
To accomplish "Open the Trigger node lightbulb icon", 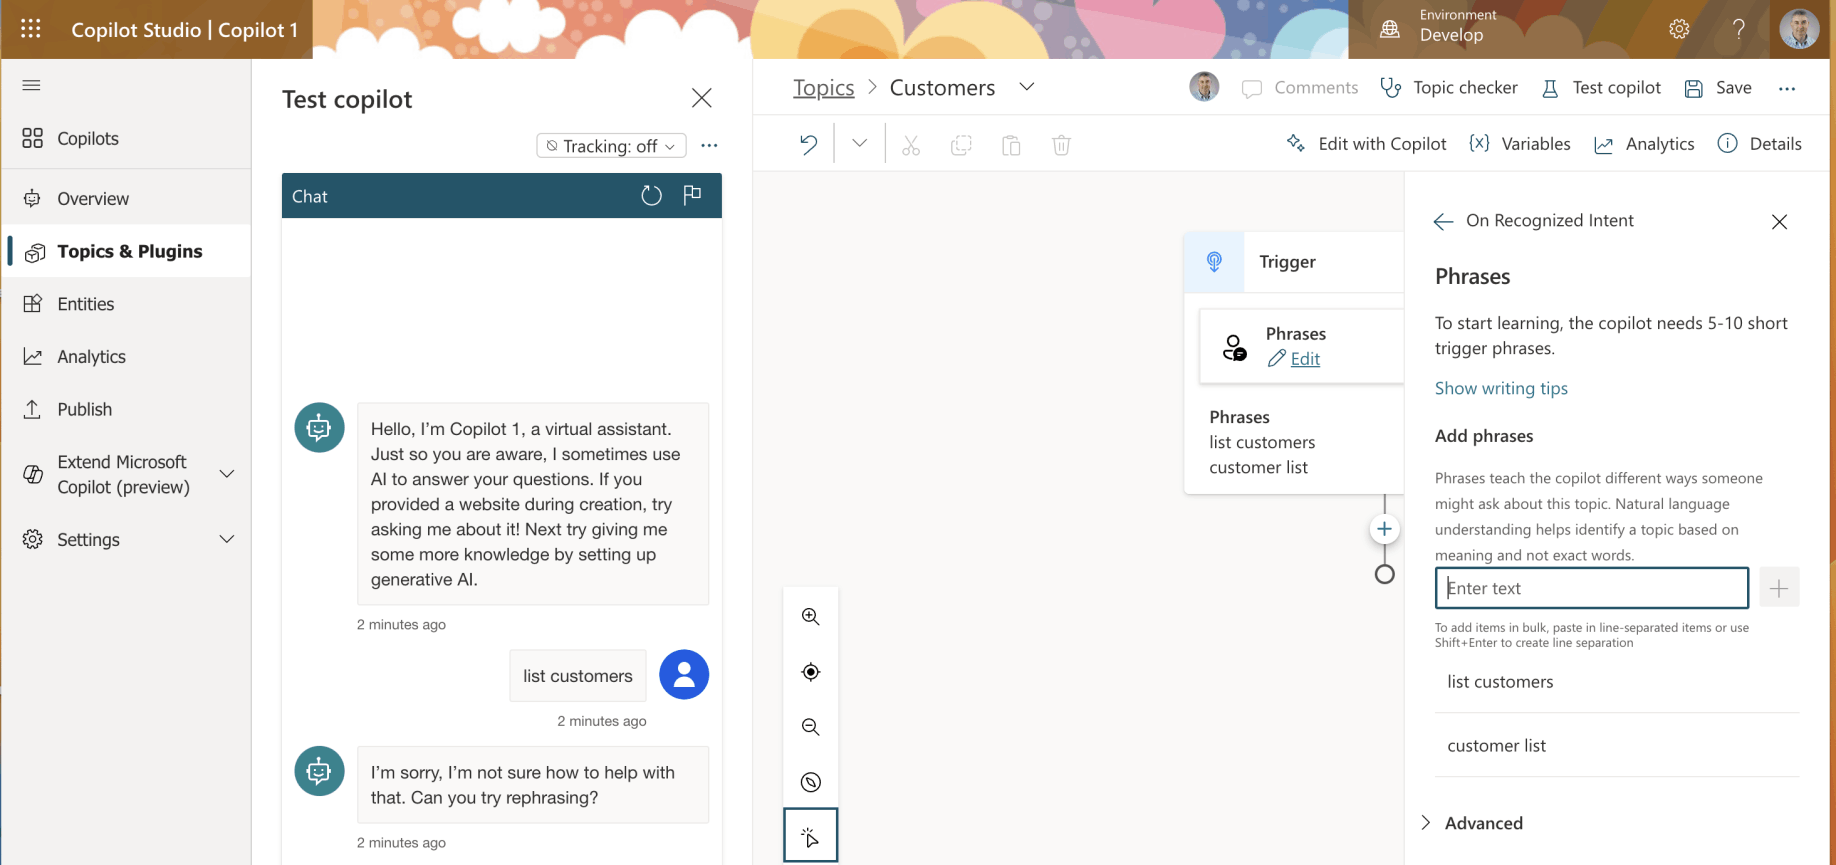I will [x=1214, y=262].
